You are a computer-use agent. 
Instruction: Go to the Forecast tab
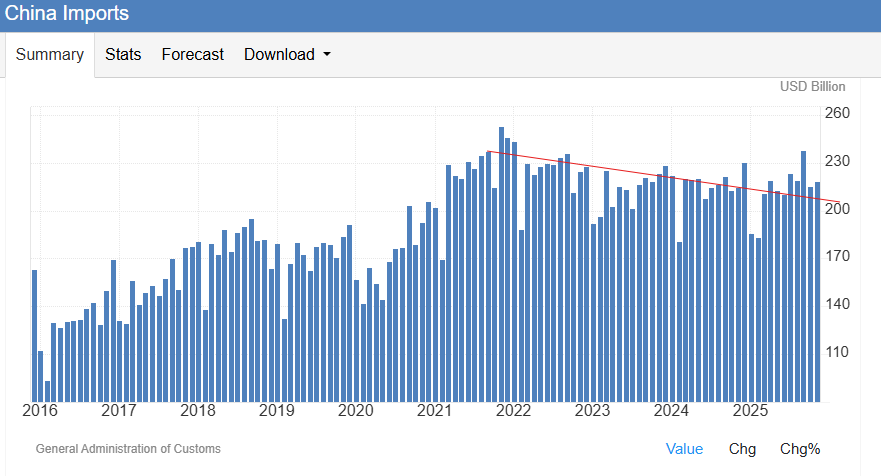click(x=192, y=55)
